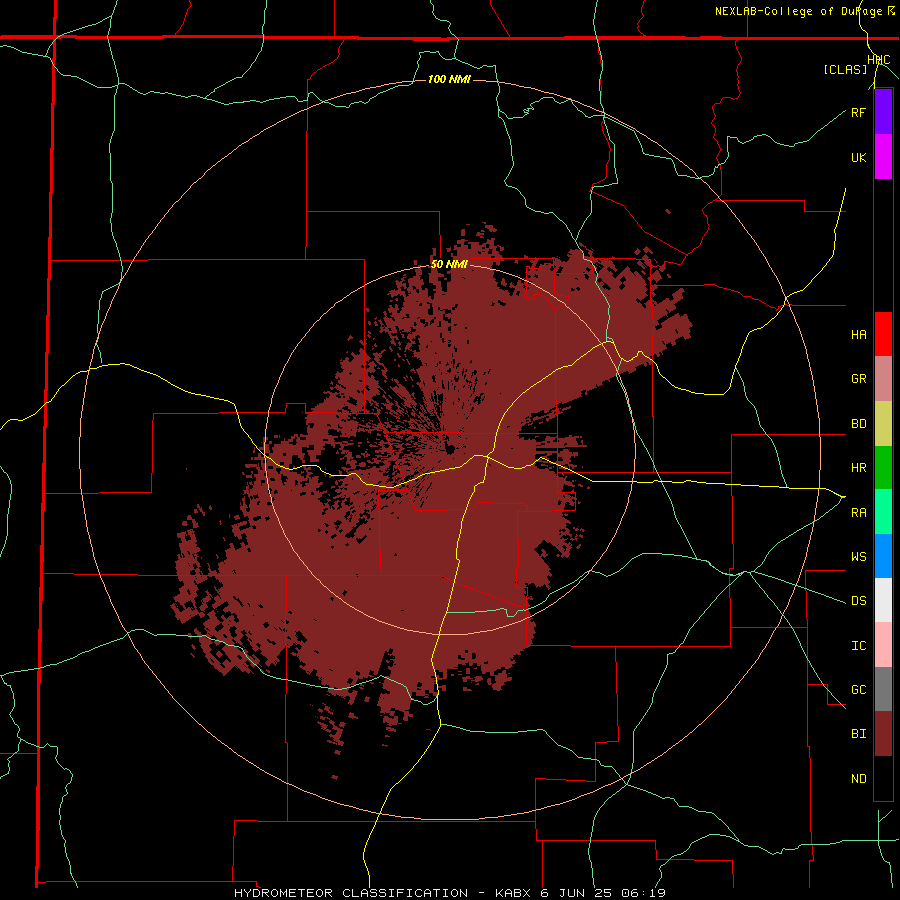Click the HYDROMETEOR CLASSIFICATION title text

click(x=351, y=893)
